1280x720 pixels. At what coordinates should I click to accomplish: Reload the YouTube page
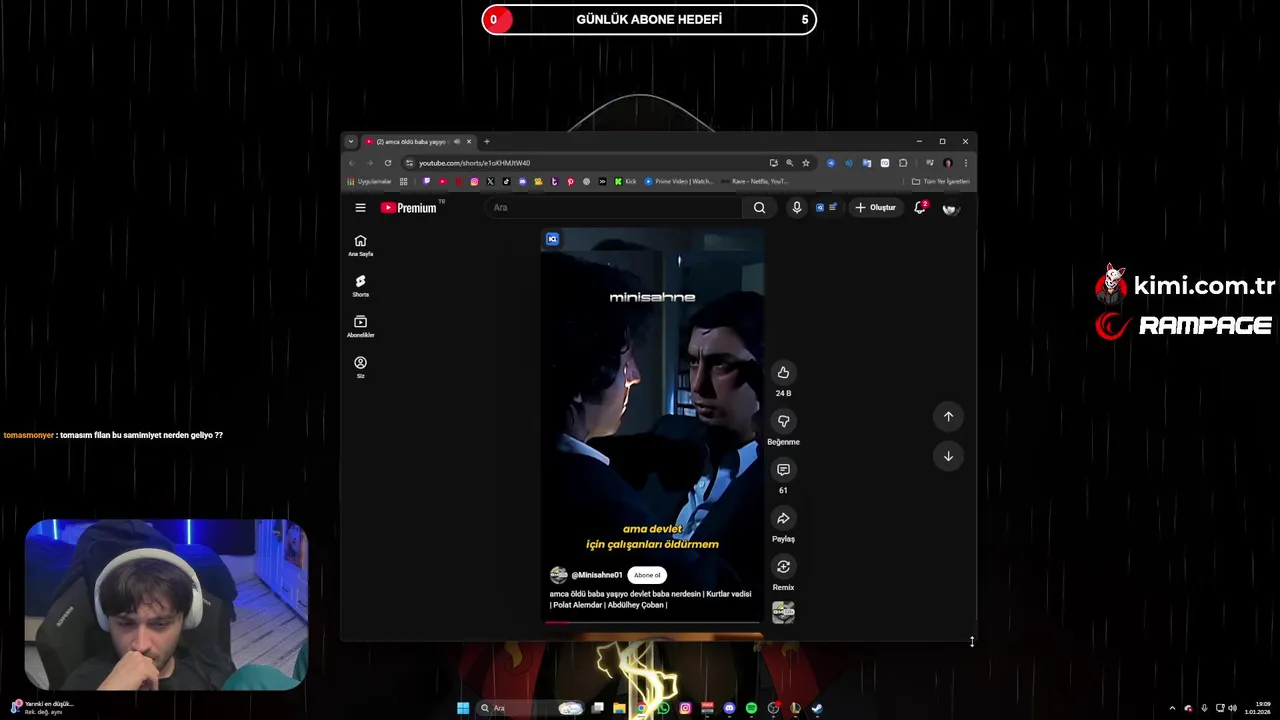click(388, 163)
